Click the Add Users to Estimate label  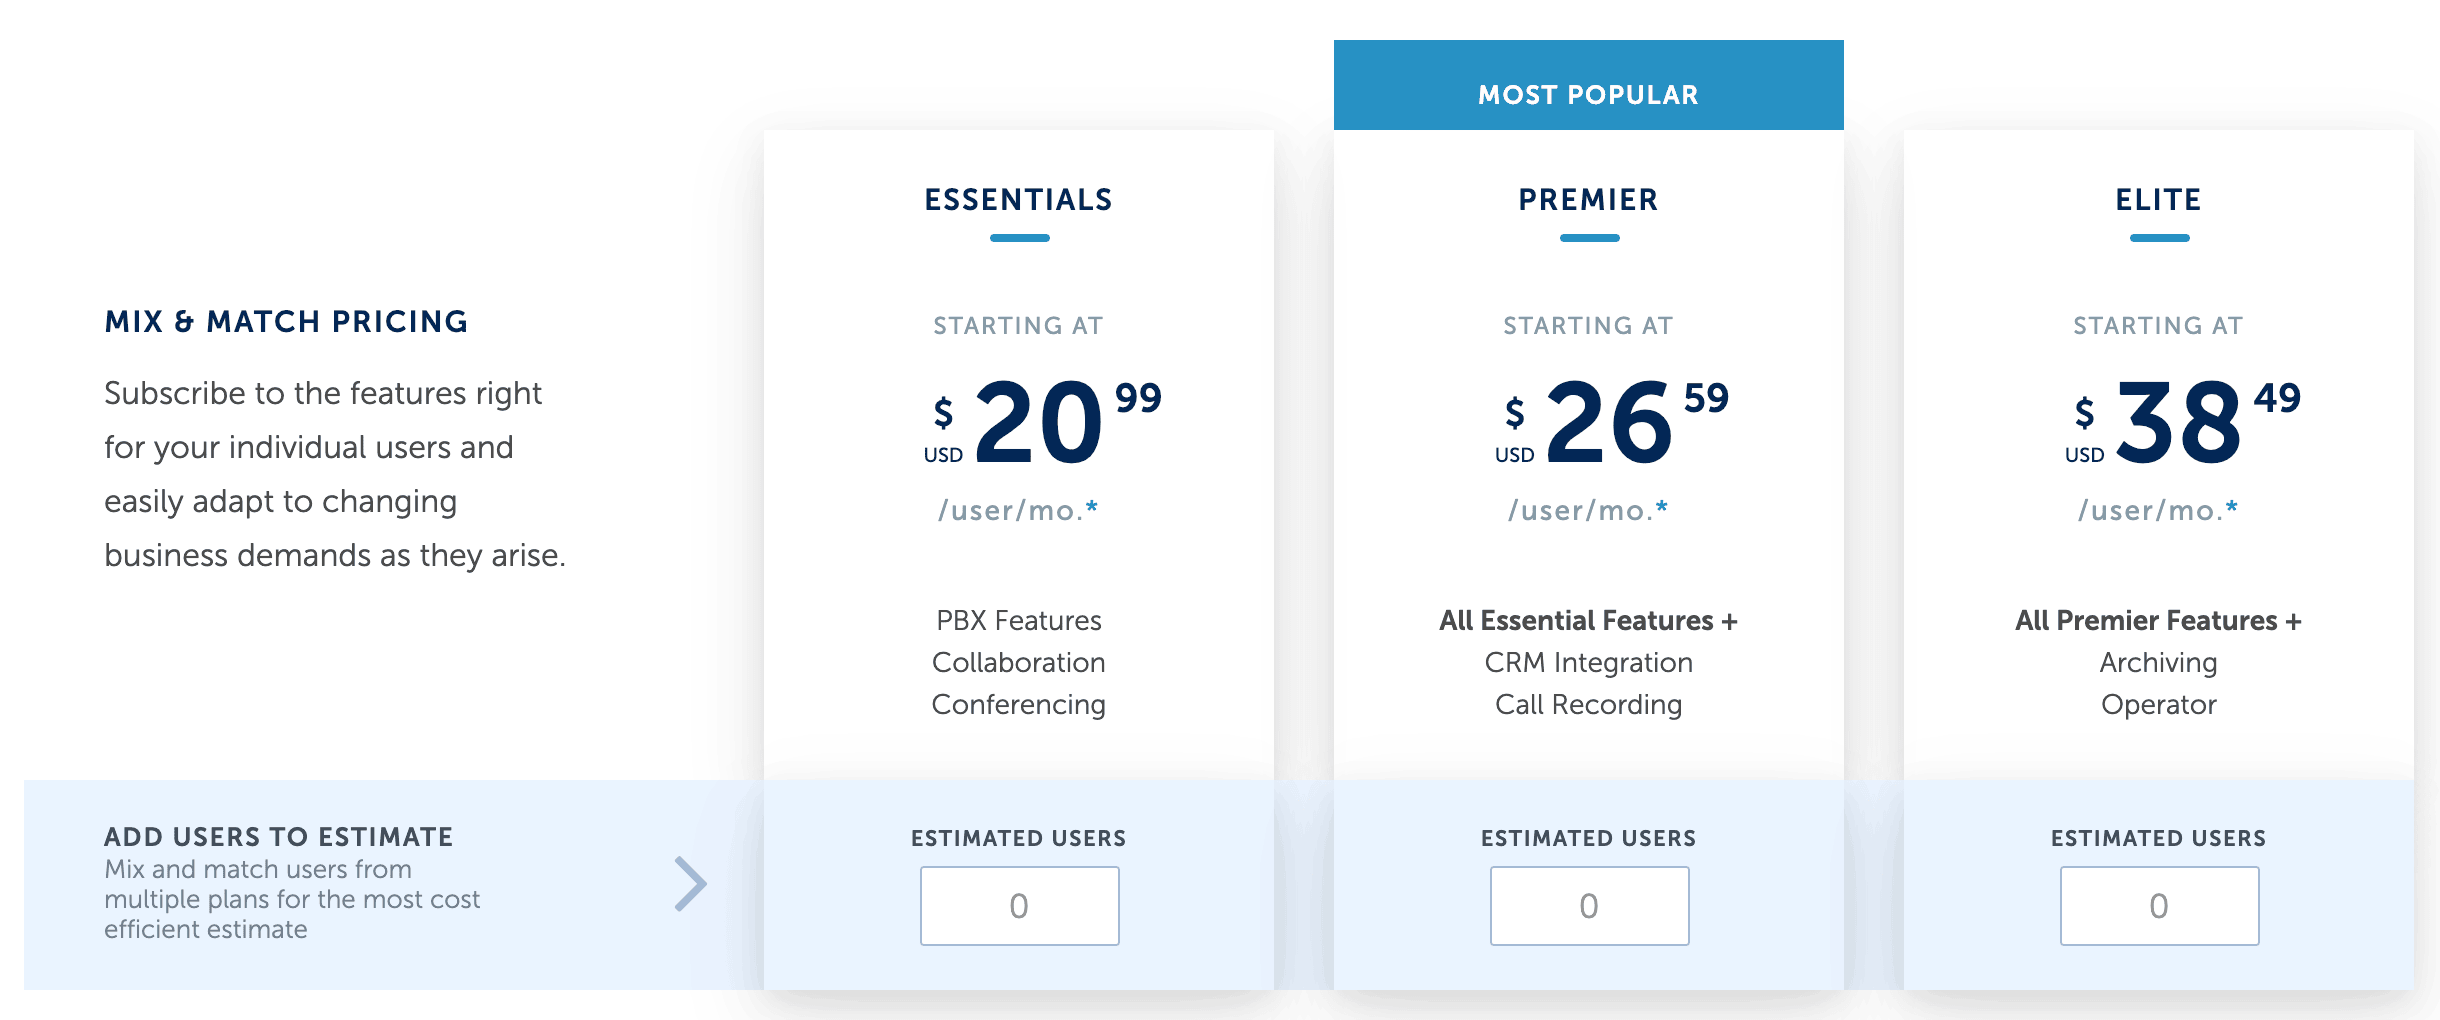tap(278, 837)
